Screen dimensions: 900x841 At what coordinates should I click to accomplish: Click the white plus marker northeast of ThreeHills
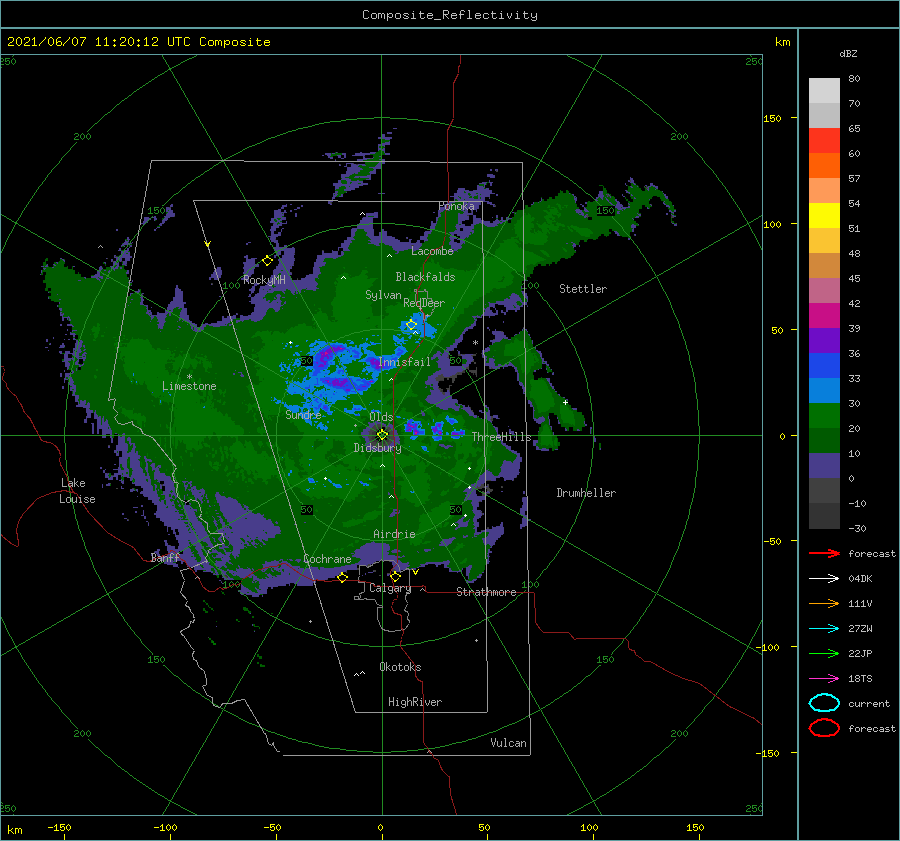coord(565,402)
